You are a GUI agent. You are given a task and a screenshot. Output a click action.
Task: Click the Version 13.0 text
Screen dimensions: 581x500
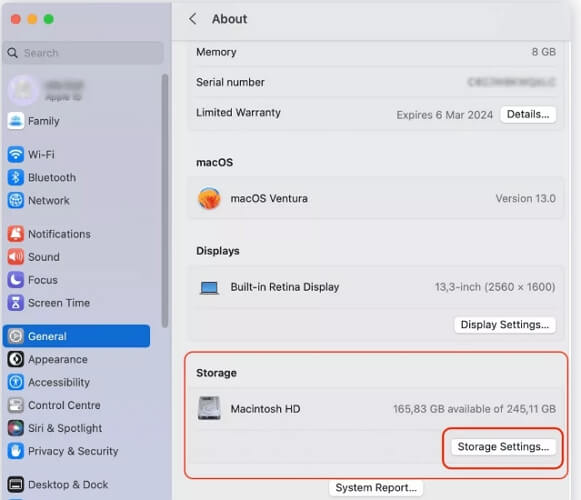(525, 198)
